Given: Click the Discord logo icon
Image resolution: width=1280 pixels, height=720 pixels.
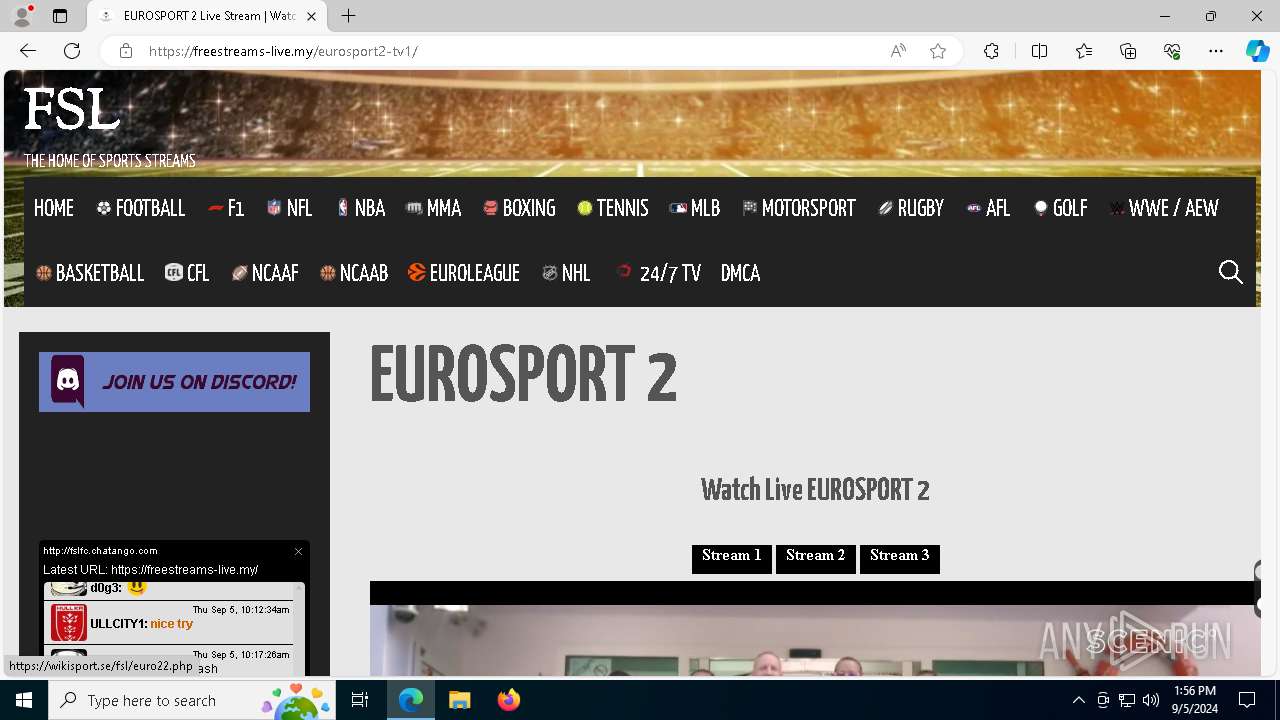Looking at the screenshot, I should click(68, 381).
